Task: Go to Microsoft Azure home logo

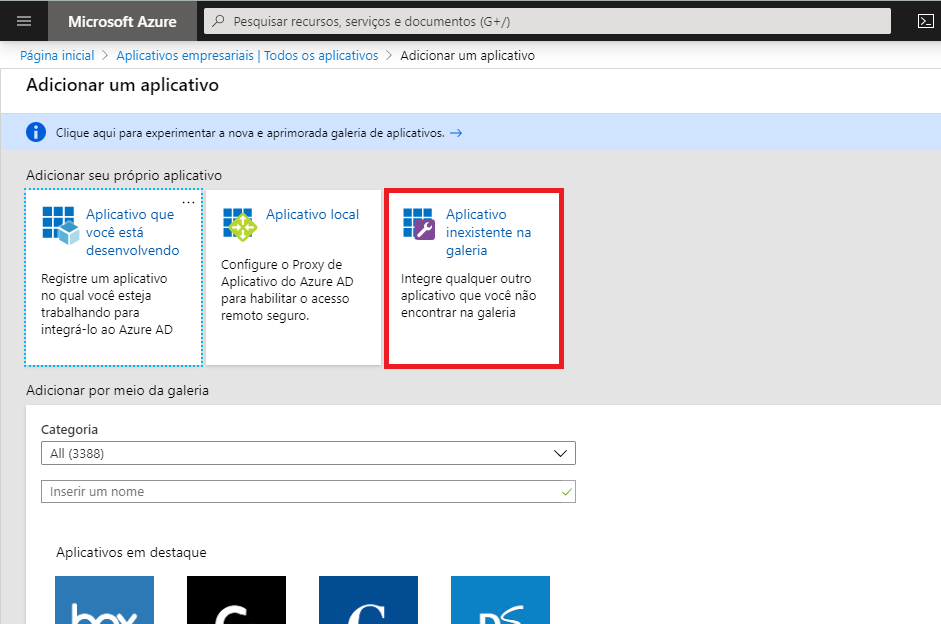Action: pos(122,22)
